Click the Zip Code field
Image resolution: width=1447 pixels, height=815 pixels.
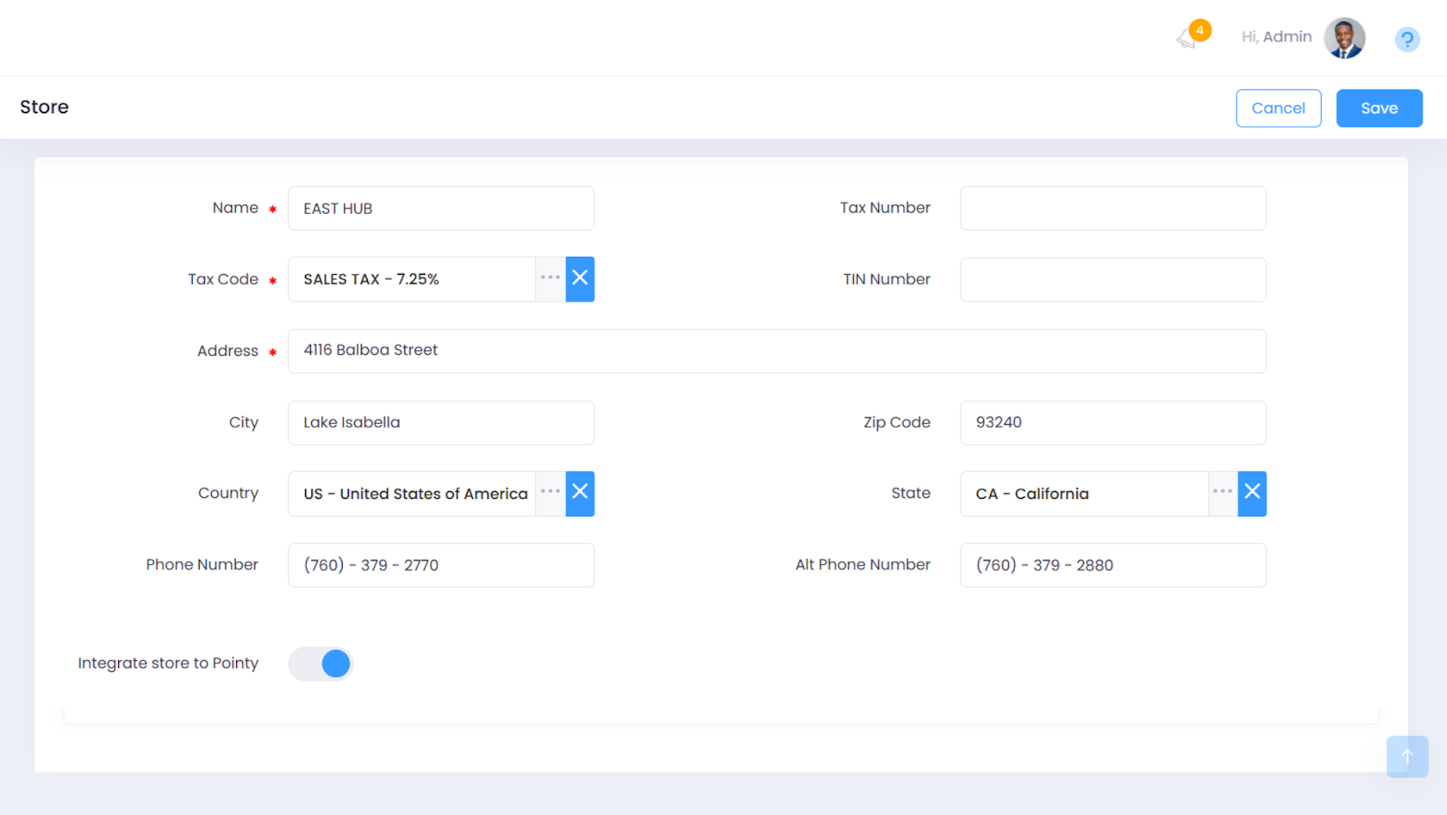click(1112, 422)
